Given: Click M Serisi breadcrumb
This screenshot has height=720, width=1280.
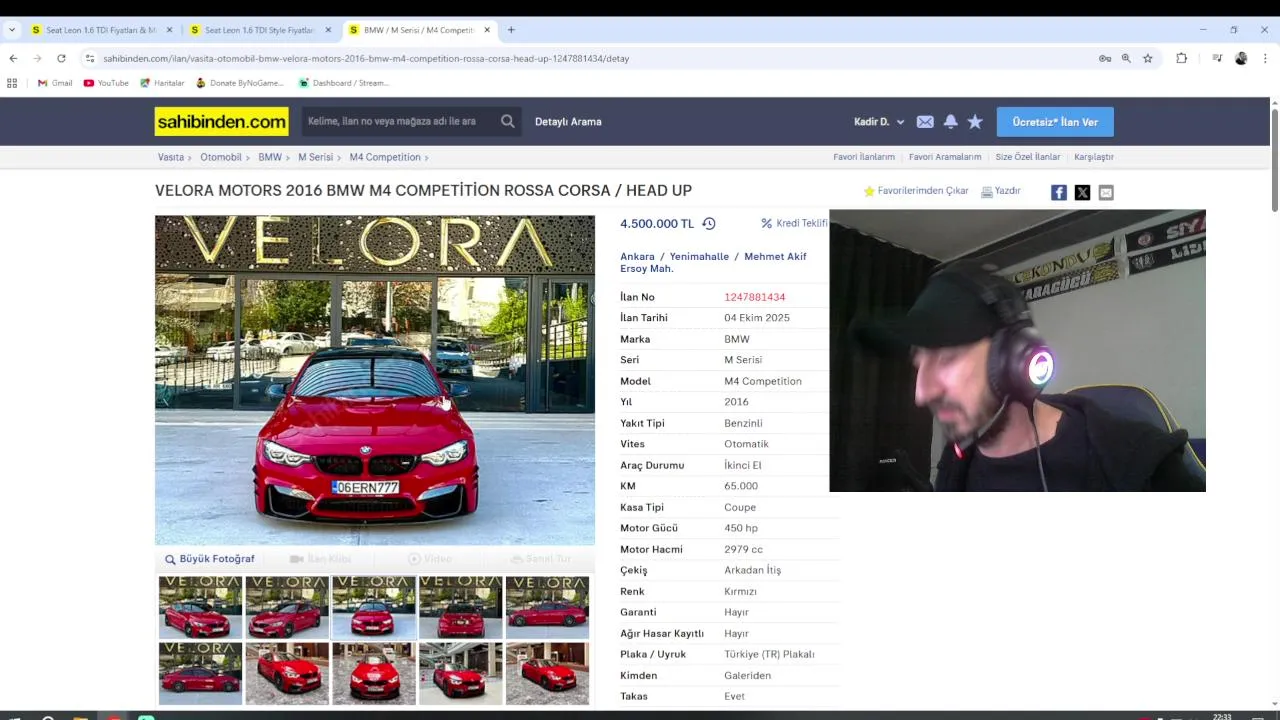Looking at the screenshot, I should pyautogui.click(x=315, y=157).
